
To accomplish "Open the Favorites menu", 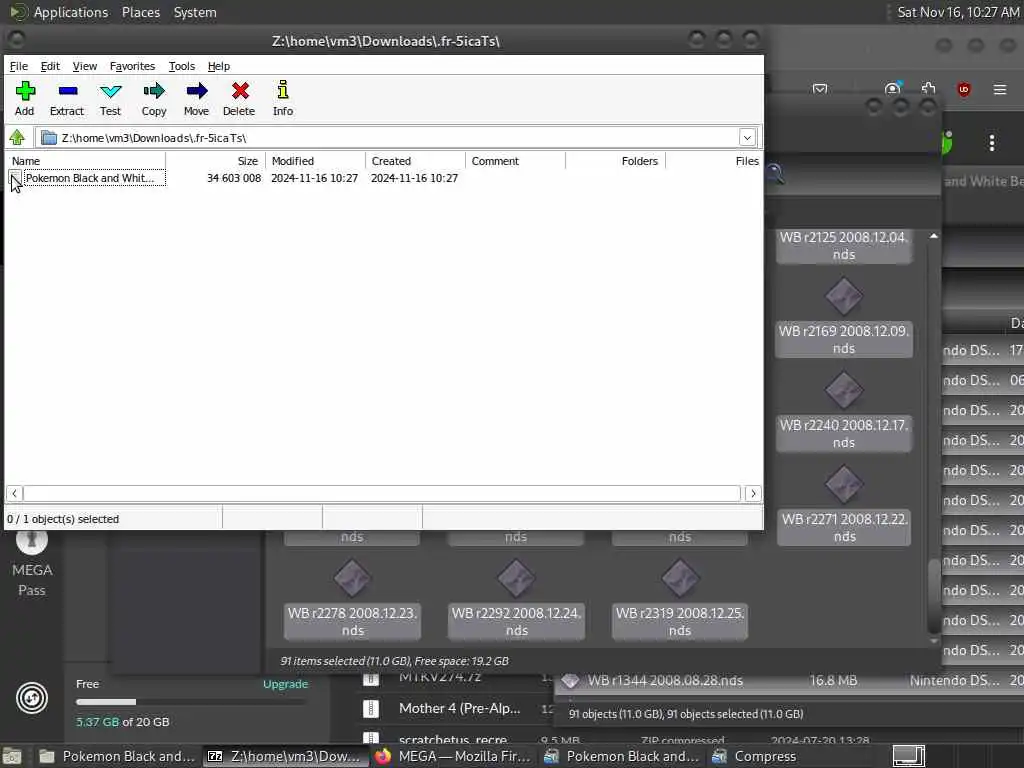I will tap(133, 66).
